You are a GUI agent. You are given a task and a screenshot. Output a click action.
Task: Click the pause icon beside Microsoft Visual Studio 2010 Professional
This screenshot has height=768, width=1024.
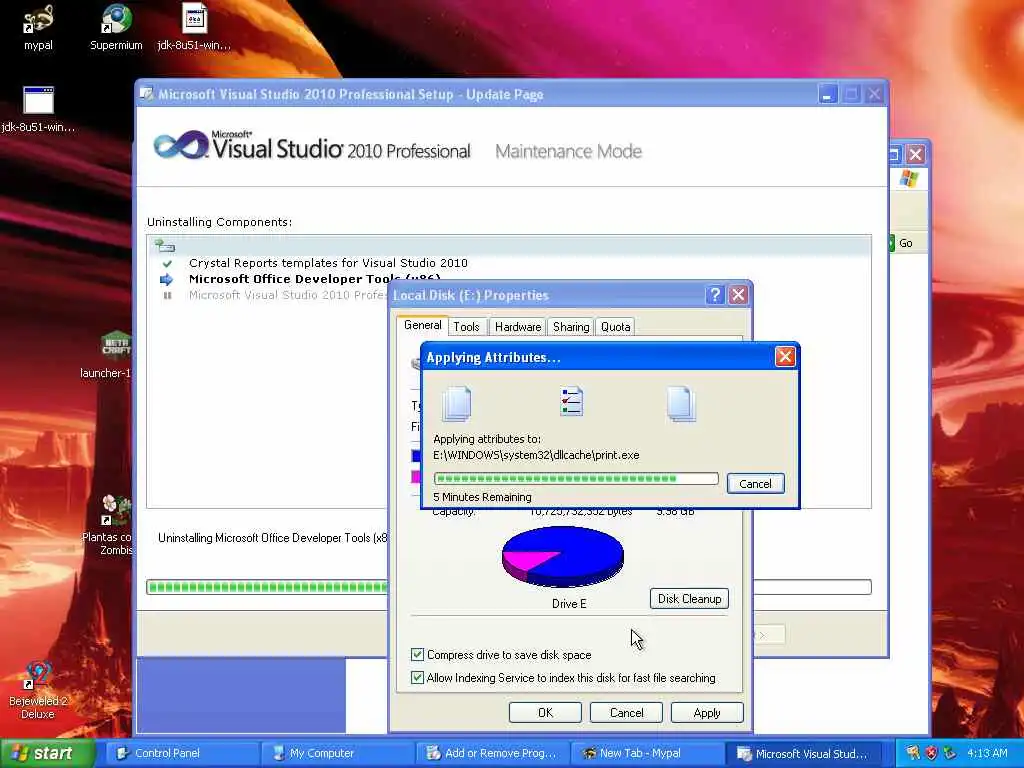point(167,296)
